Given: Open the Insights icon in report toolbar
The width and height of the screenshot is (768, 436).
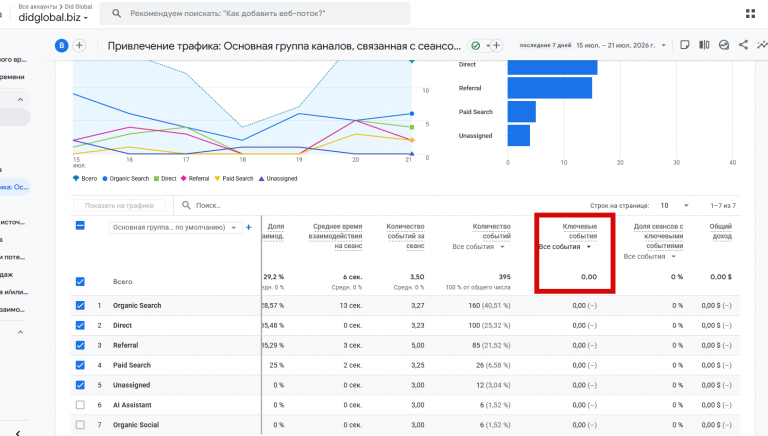Looking at the screenshot, I should click(x=723, y=45).
